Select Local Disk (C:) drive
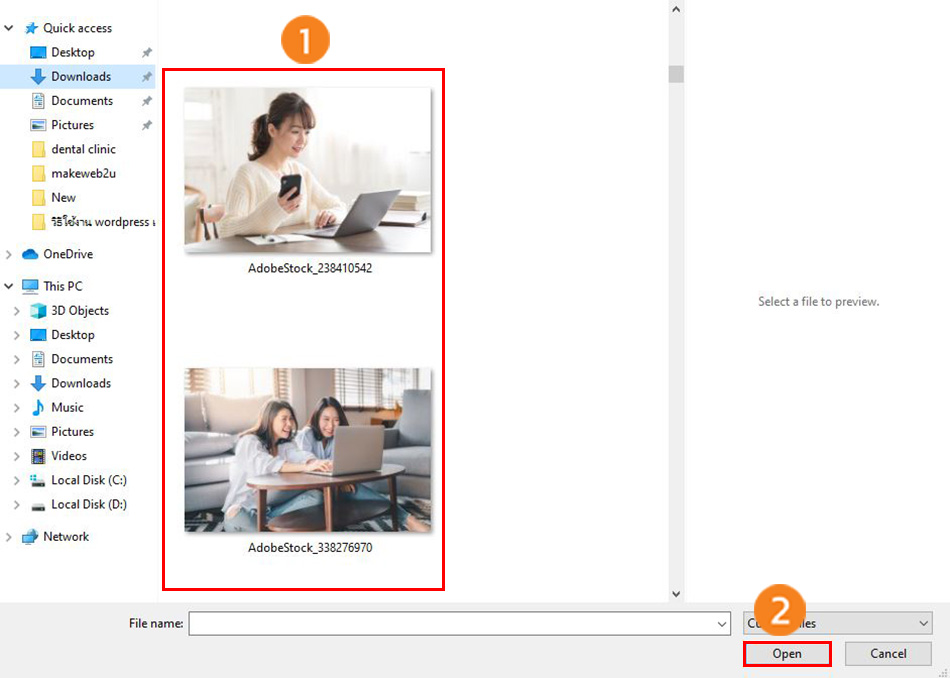Viewport: 950px width, 678px height. [x=88, y=480]
